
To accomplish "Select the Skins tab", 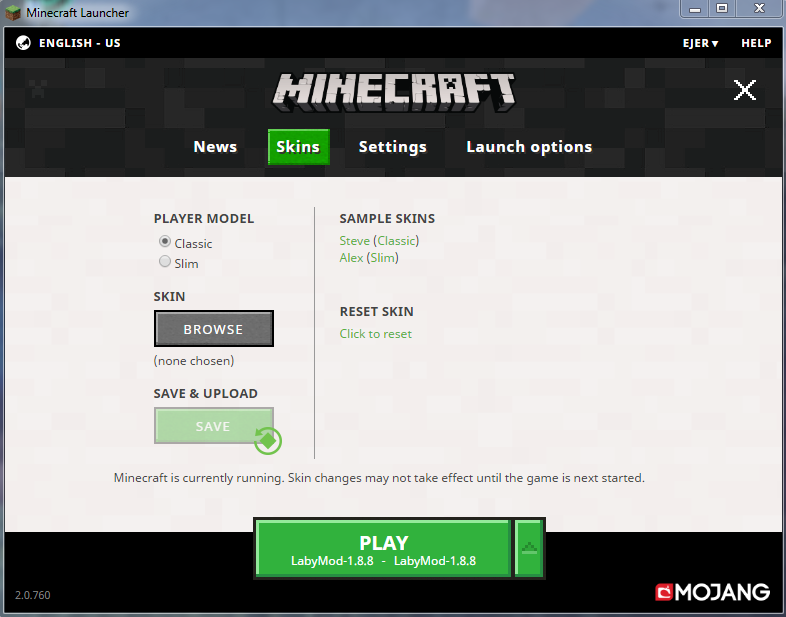I will tap(298, 147).
